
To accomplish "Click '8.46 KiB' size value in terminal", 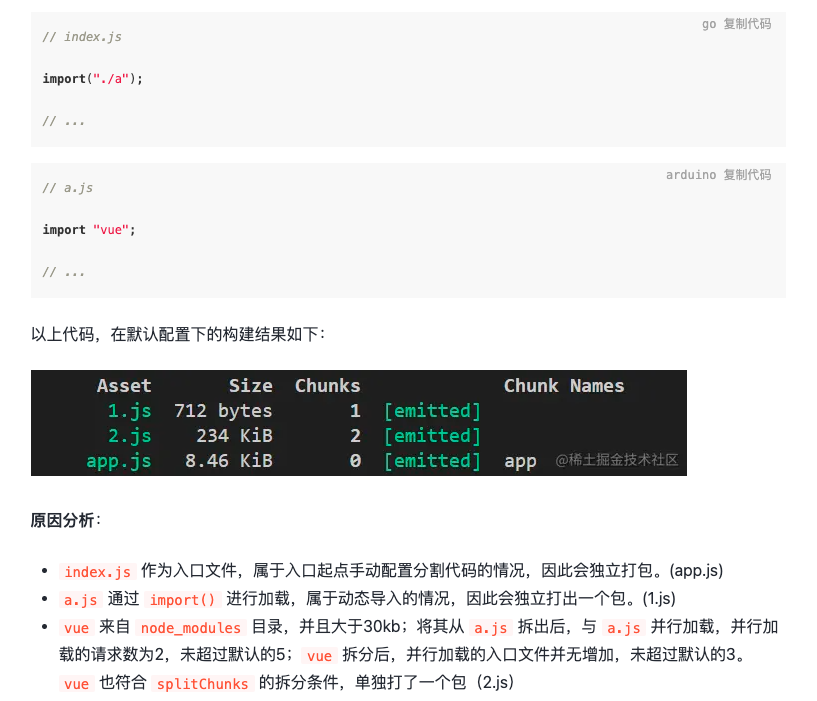I will 229,461.
